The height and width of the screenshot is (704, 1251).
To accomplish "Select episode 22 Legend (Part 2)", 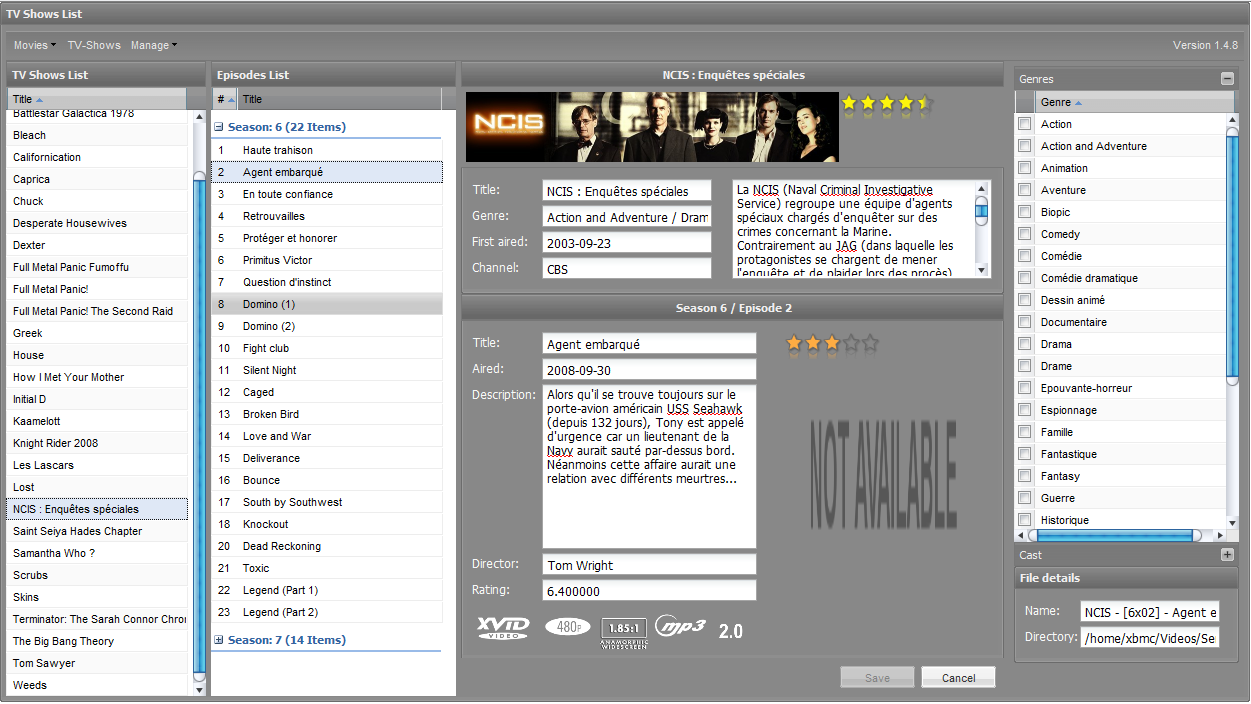I will 327,612.
